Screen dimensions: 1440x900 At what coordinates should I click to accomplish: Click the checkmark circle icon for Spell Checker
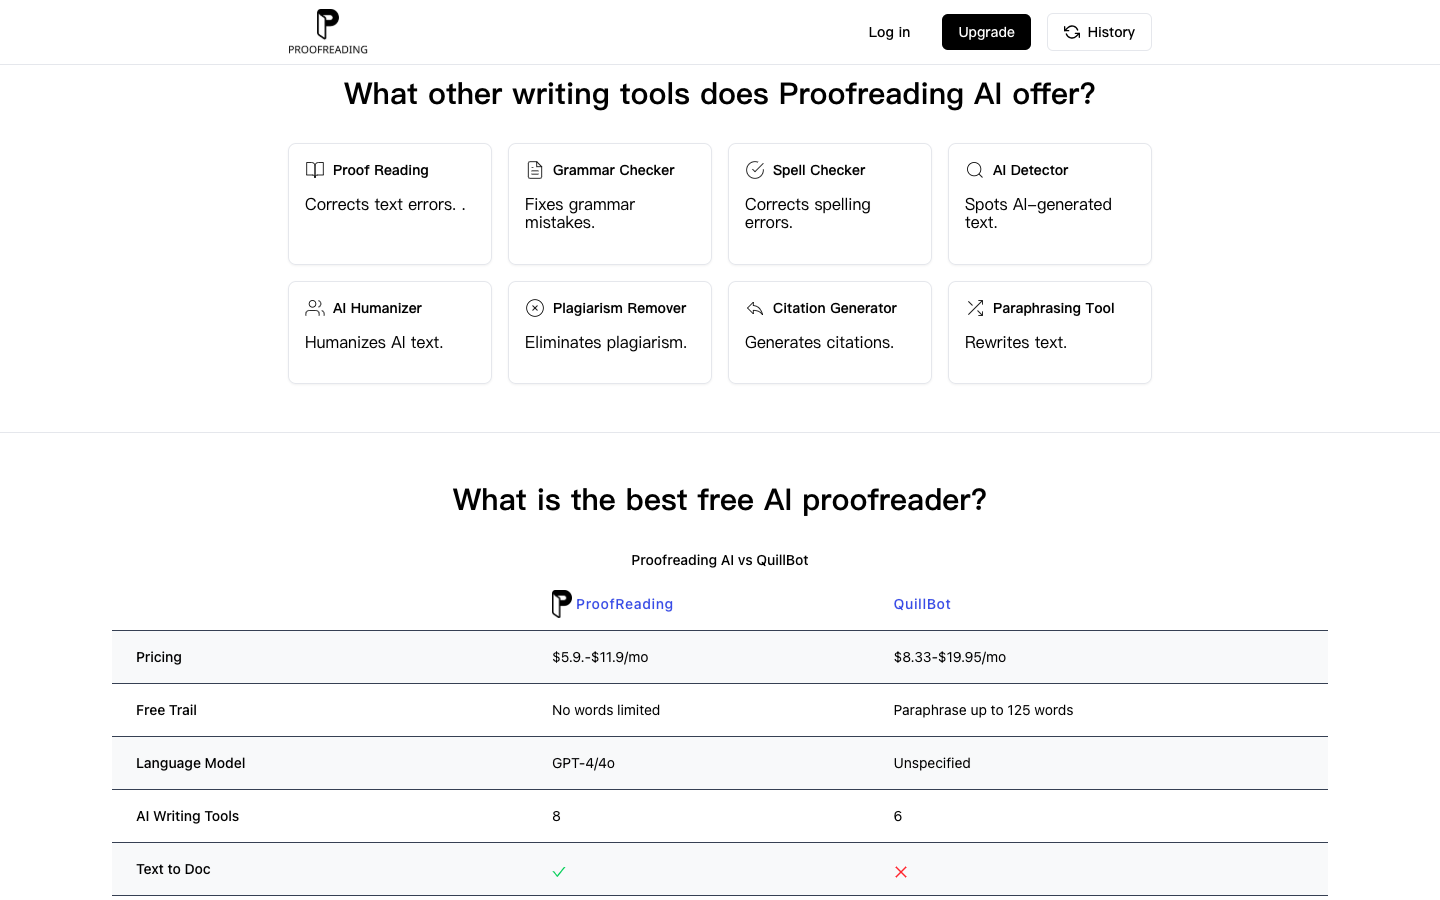coord(755,170)
